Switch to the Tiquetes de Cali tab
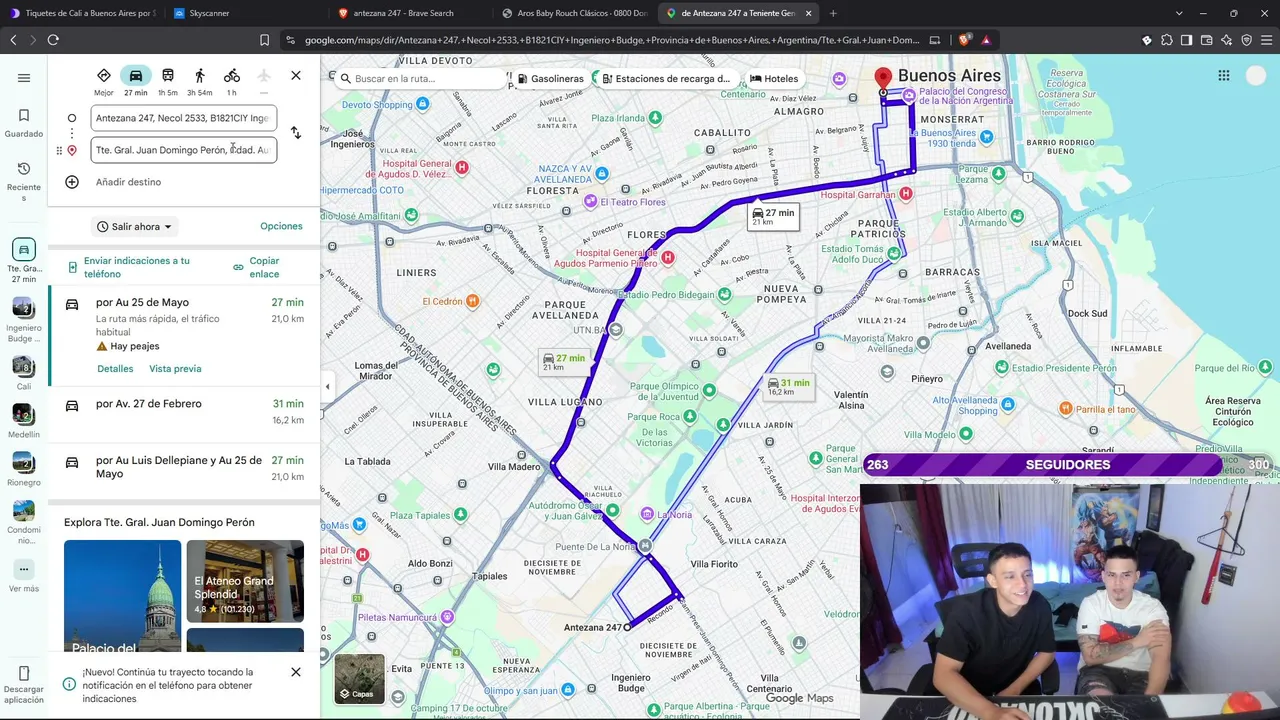This screenshot has height=720, width=1280. pos(82,13)
